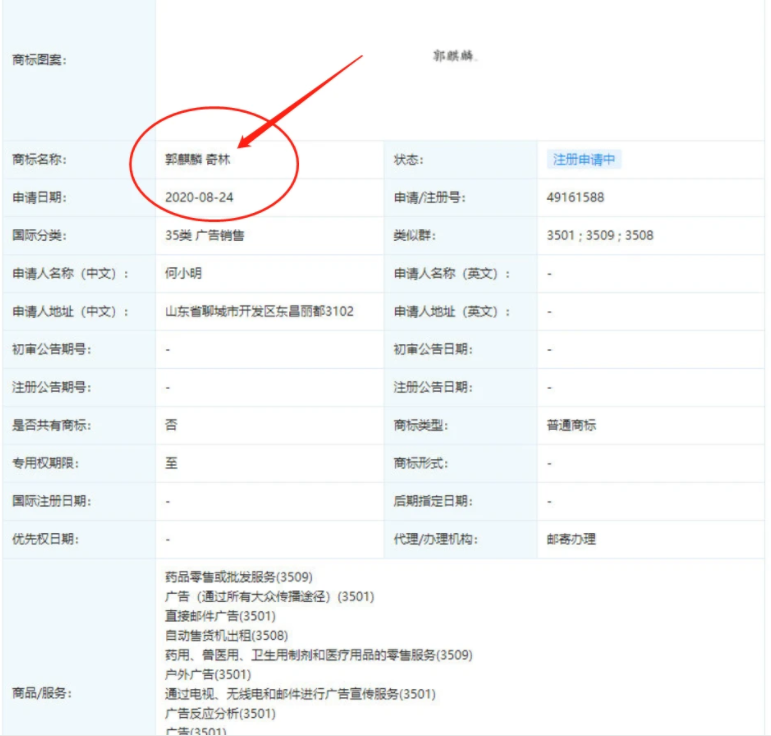Click the 35类 广告销售 classification value
The image size is (771, 736).
click(x=205, y=236)
